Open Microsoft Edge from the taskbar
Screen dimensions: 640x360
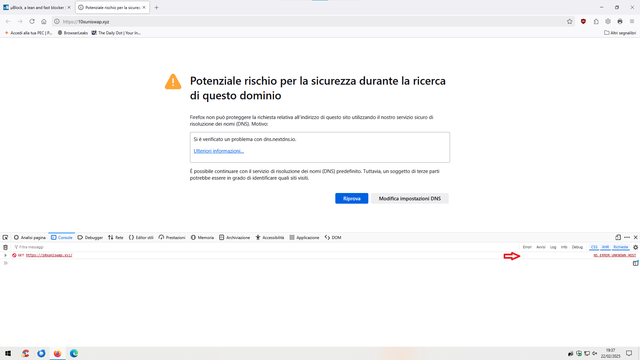(74, 353)
